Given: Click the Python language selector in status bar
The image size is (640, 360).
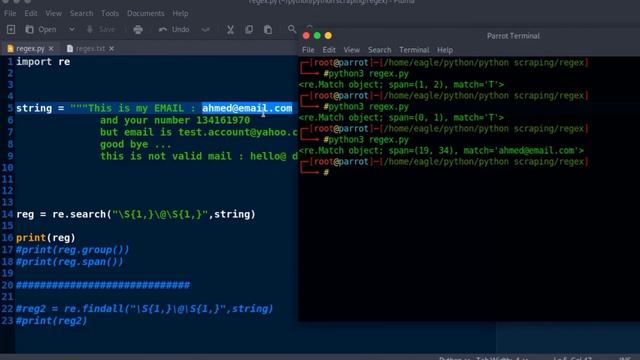Looking at the screenshot, I should pyautogui.click(x=454, y=358).
